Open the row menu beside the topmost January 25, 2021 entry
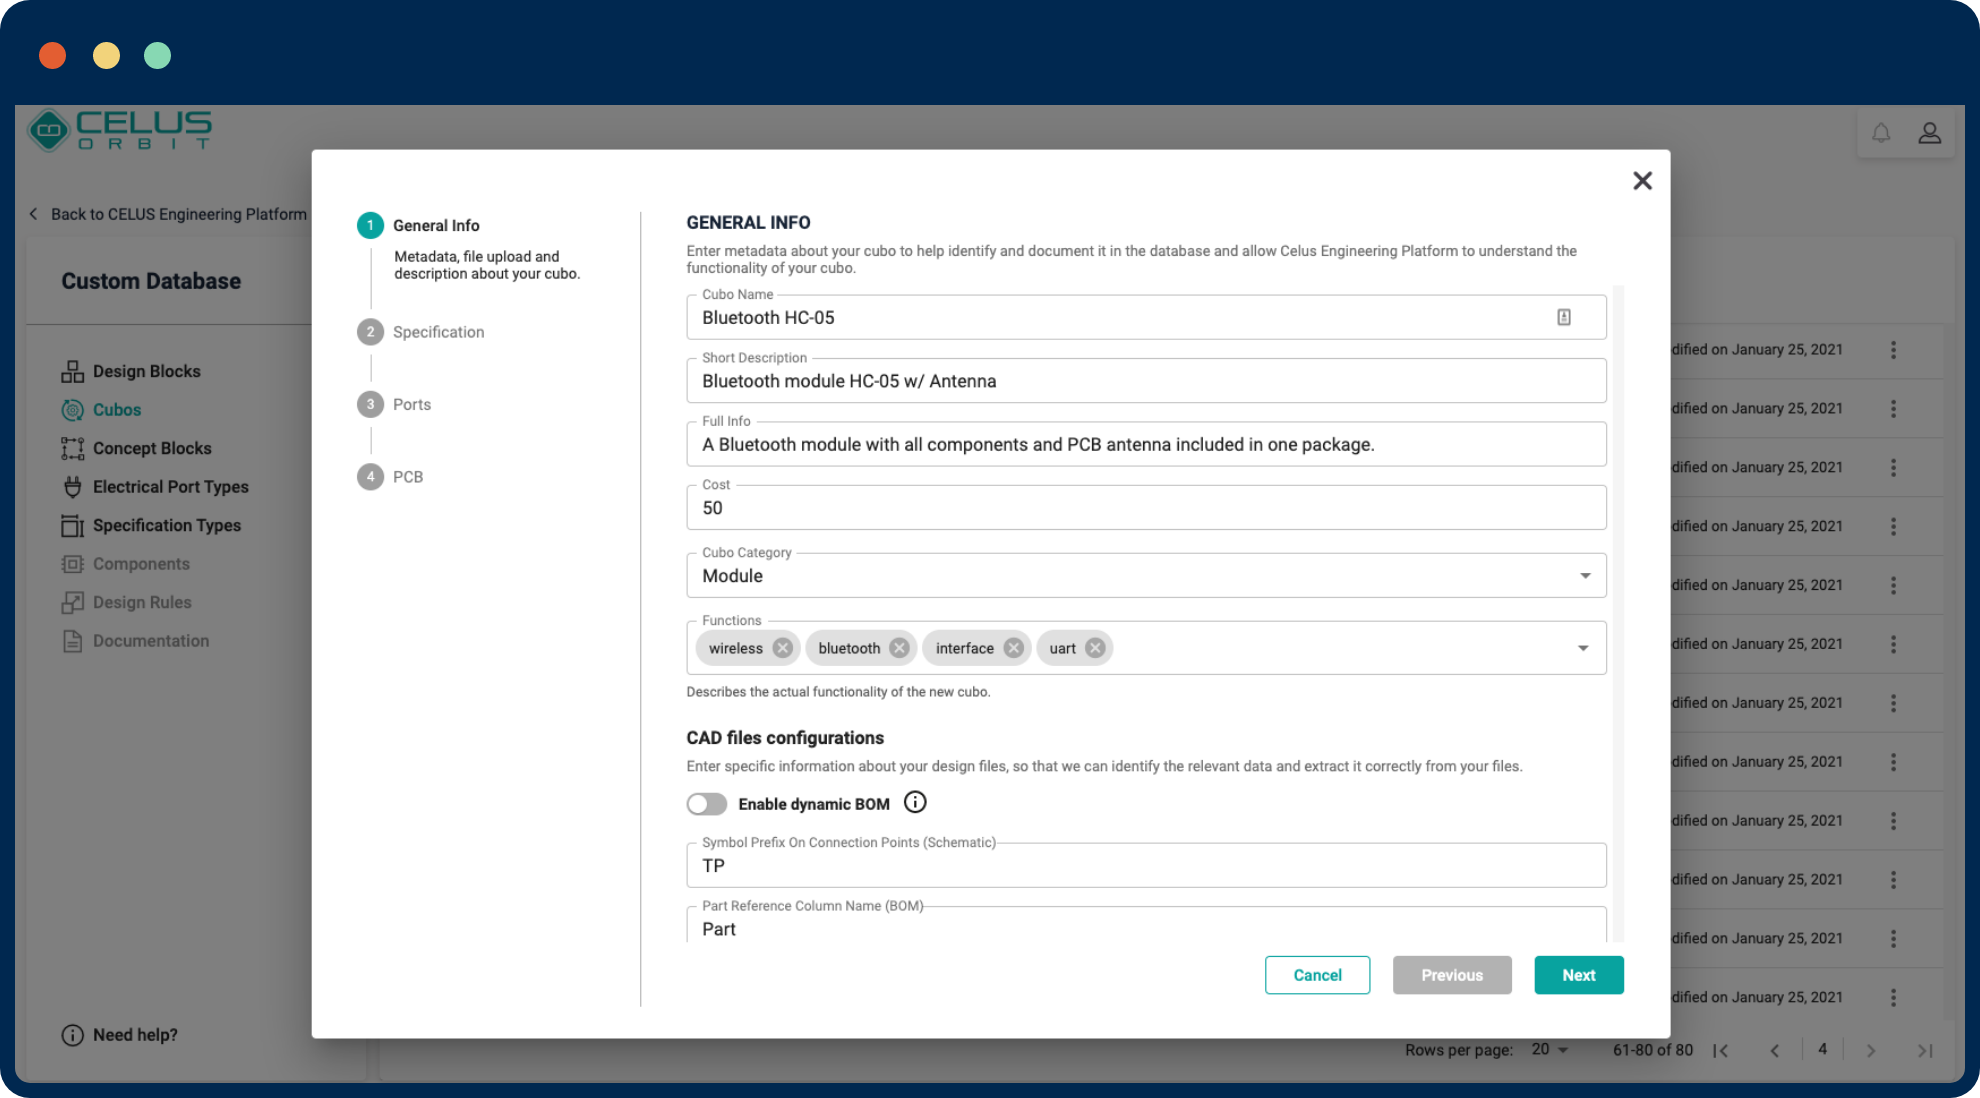The image size is (1980, 1098). coord(1893,350)
